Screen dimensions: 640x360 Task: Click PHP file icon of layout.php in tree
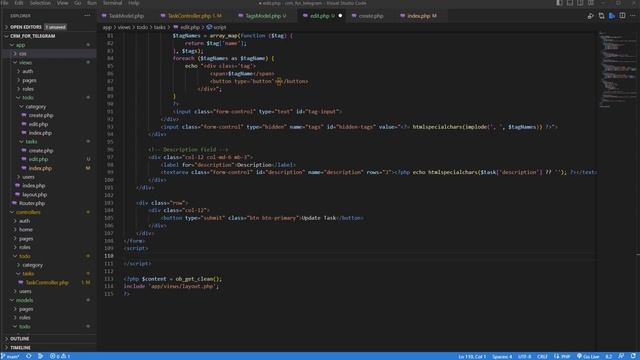pyautogui.click(x=18, y=195)
